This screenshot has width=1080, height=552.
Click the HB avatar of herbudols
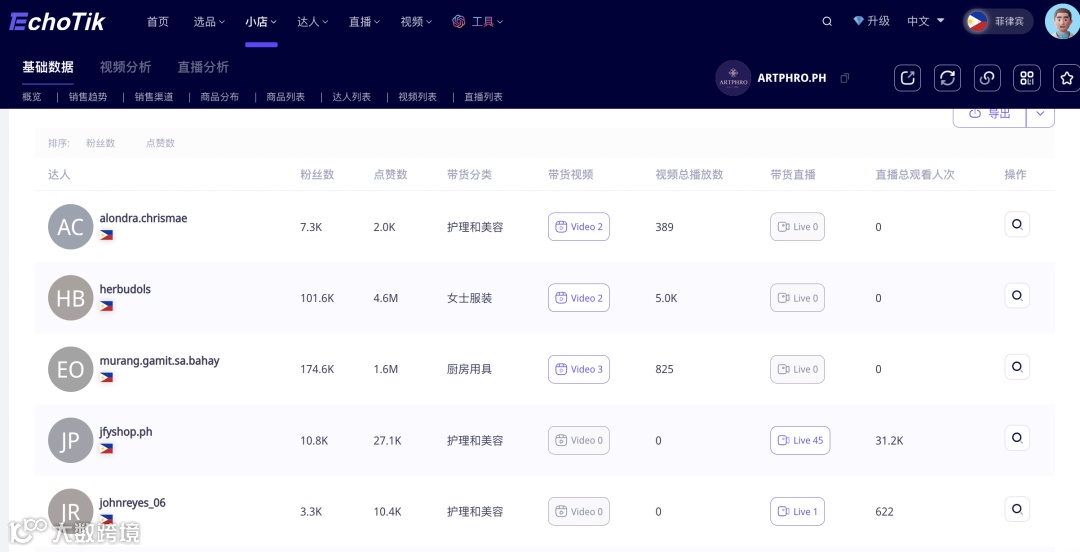click(x=70, y=298)
